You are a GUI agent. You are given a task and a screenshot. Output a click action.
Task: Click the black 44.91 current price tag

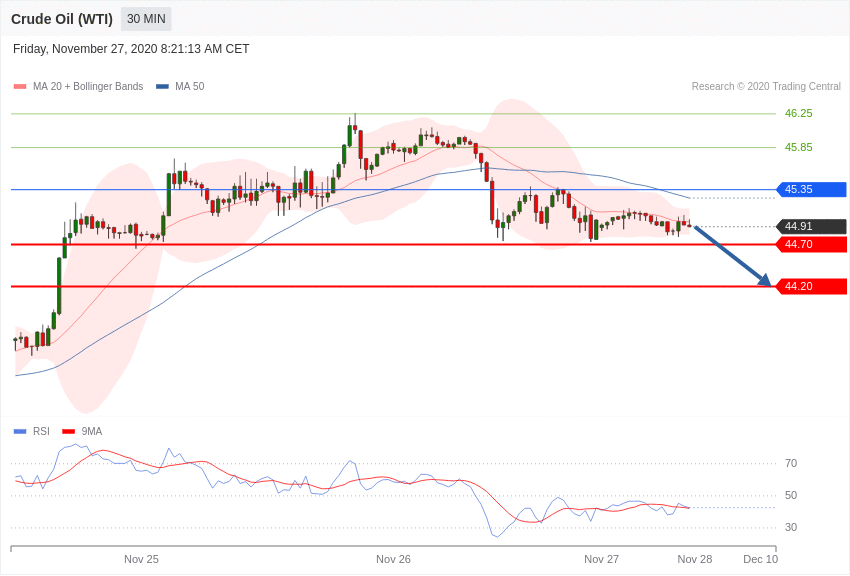coord(812,226)
